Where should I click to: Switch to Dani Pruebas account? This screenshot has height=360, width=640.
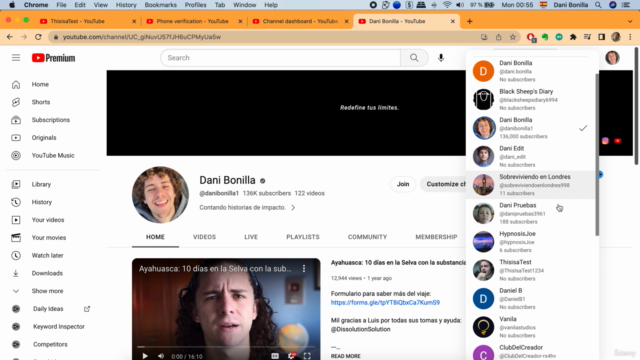[532, 213]
